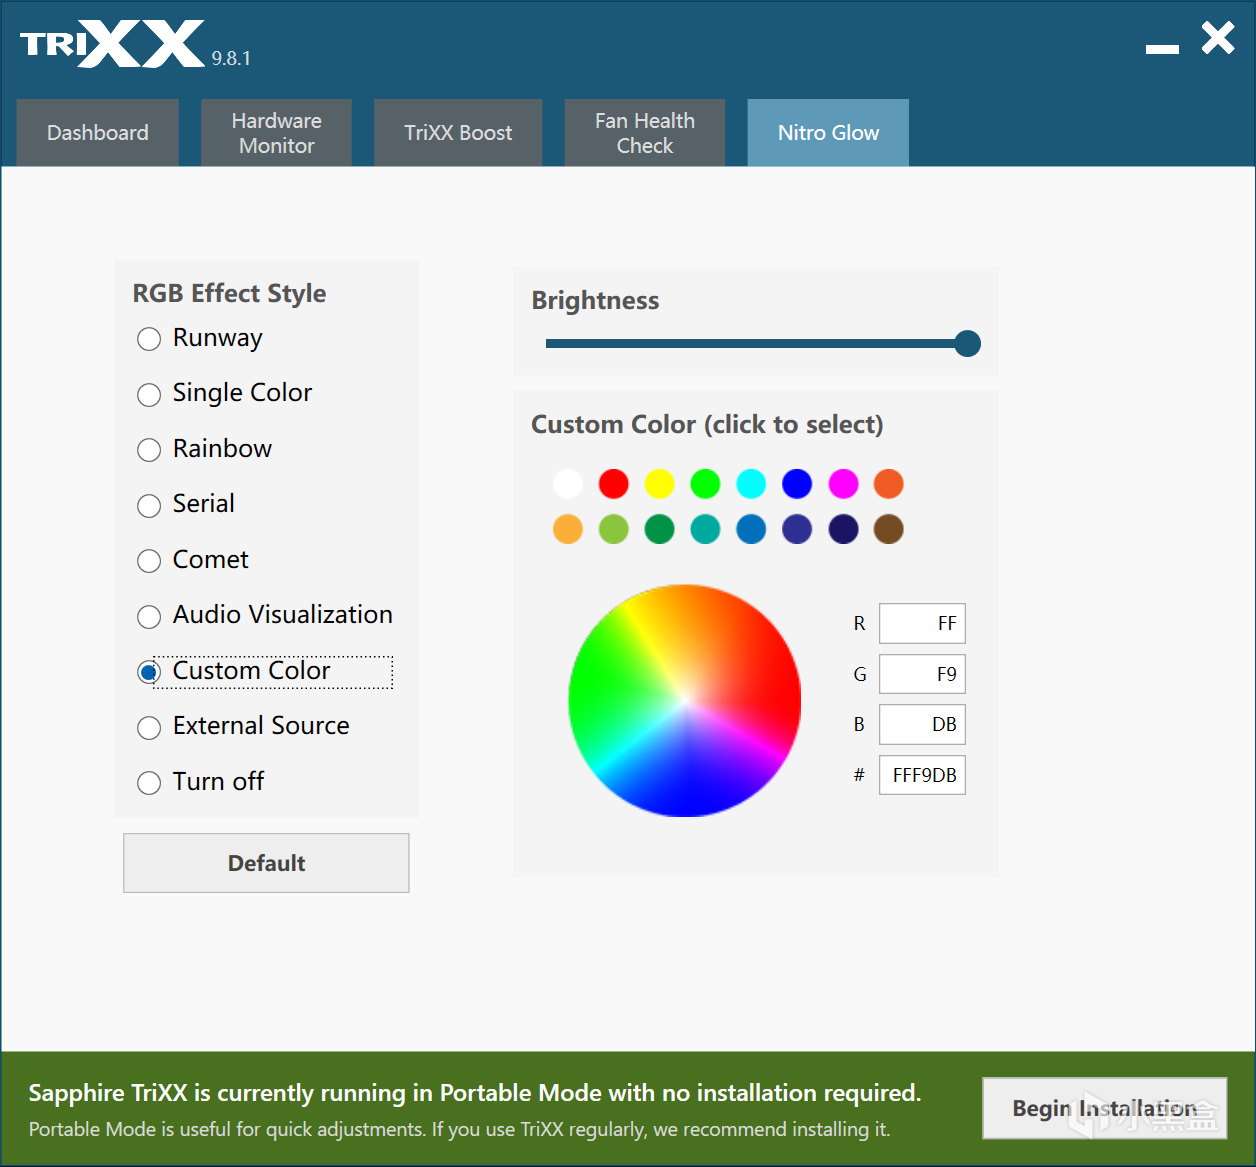Go to the TriXX Boost tab

pyautogui.click(x=458, y=133)
